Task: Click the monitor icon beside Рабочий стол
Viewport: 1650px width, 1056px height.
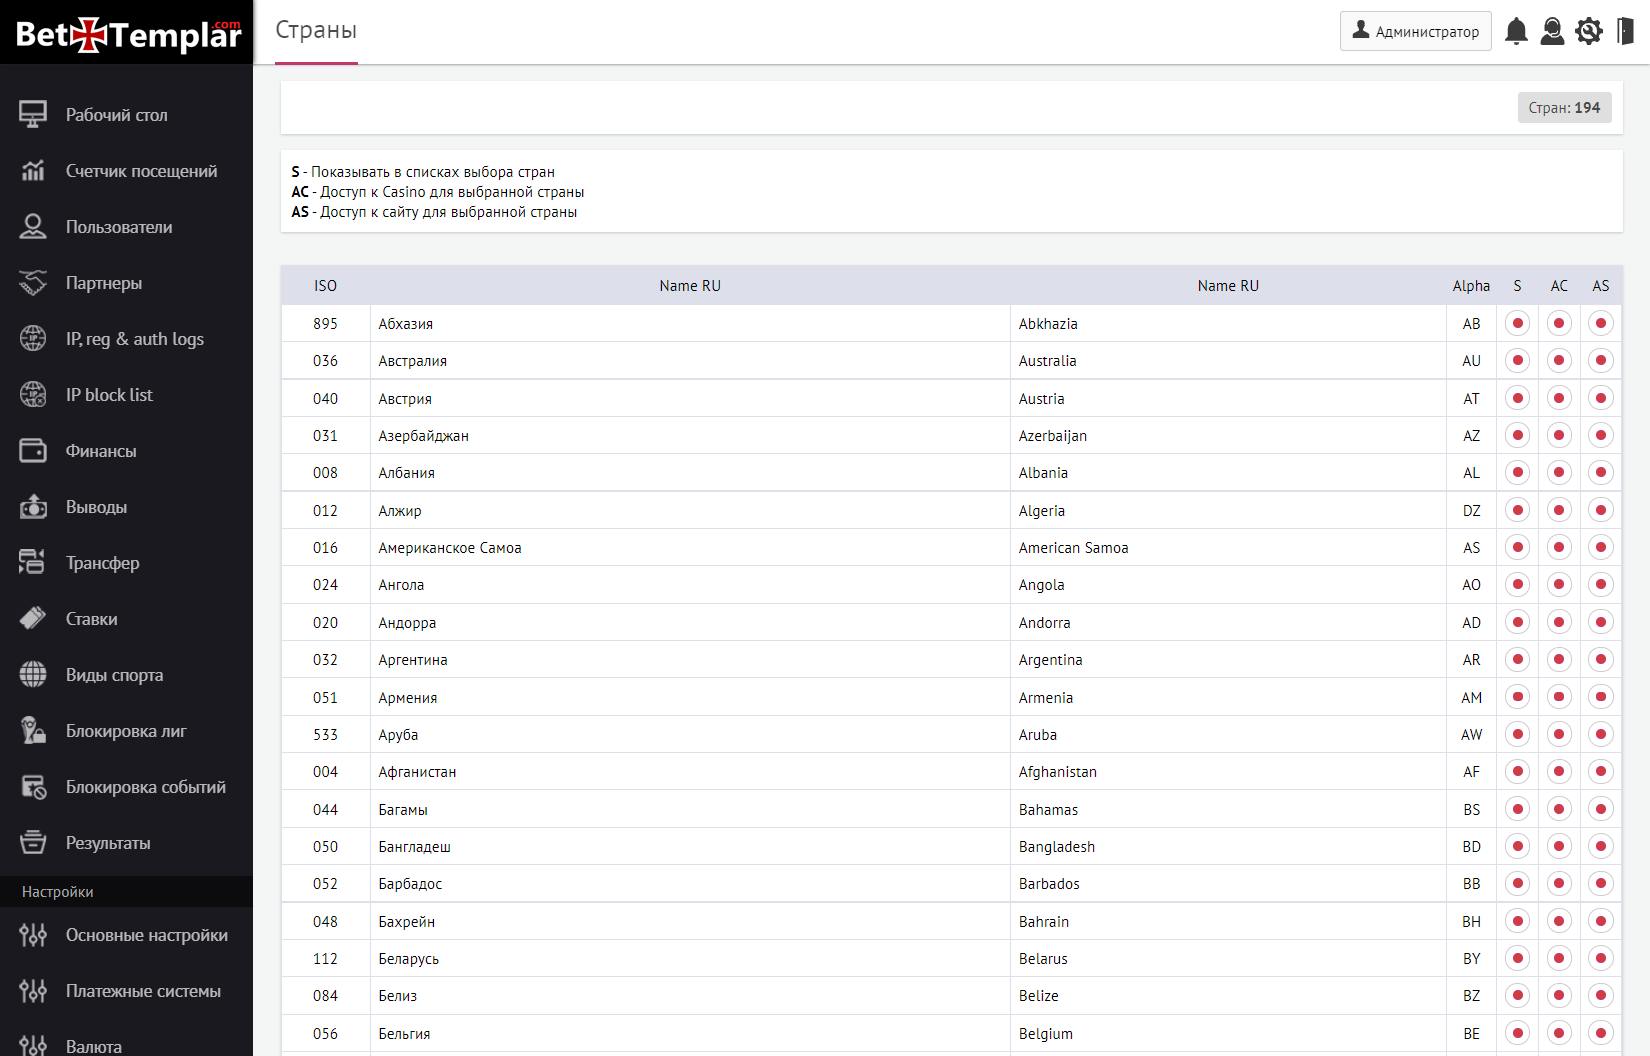Action: (33, 115)
